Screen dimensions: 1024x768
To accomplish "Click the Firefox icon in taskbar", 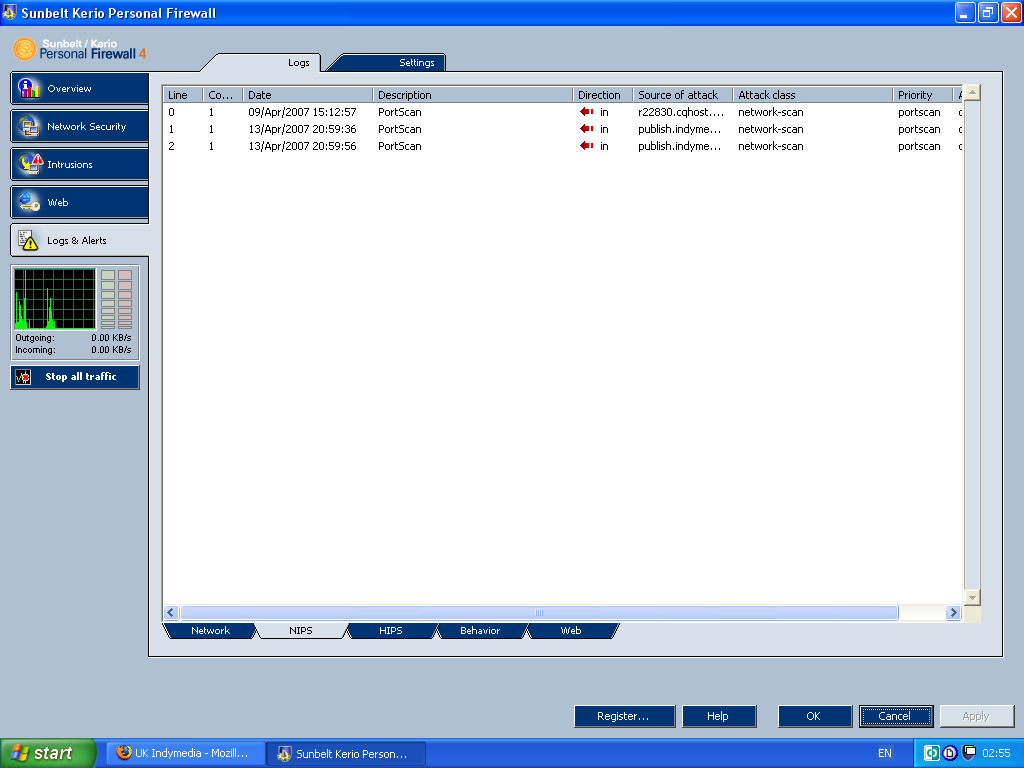I will 124,753.
